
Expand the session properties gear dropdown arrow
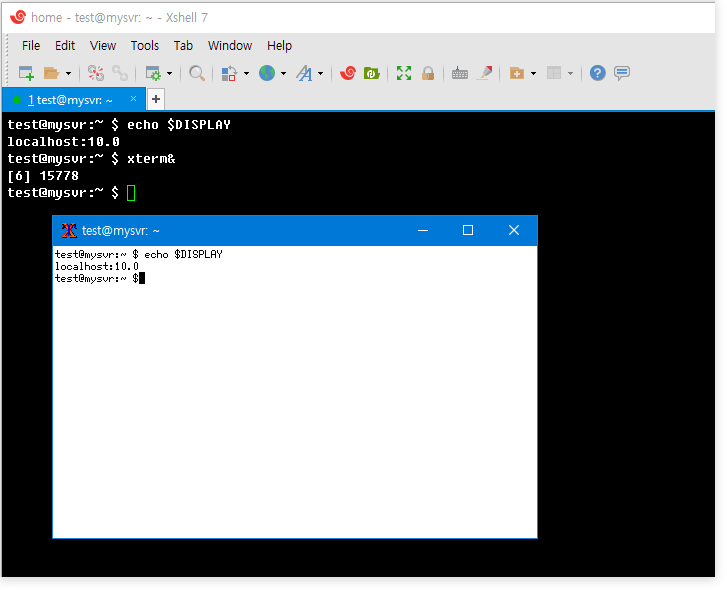(169, 73)
